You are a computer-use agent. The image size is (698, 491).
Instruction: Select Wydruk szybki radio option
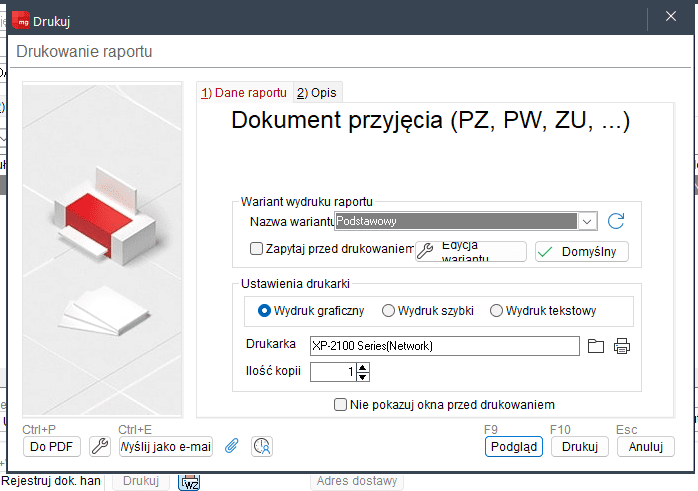[389, 311]
